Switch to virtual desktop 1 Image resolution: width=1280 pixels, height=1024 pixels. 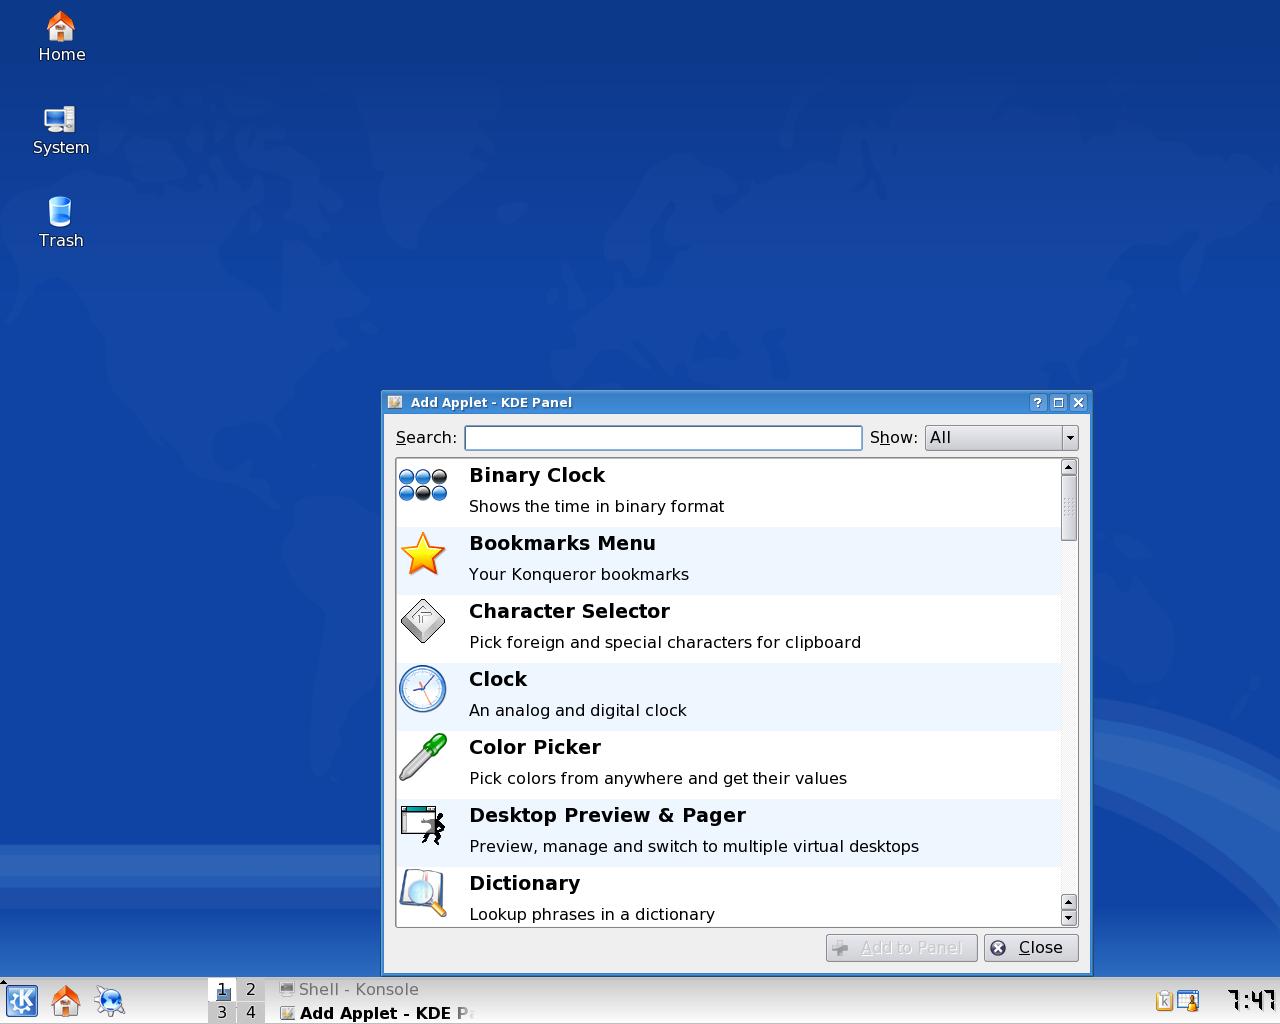pos(222,990)
